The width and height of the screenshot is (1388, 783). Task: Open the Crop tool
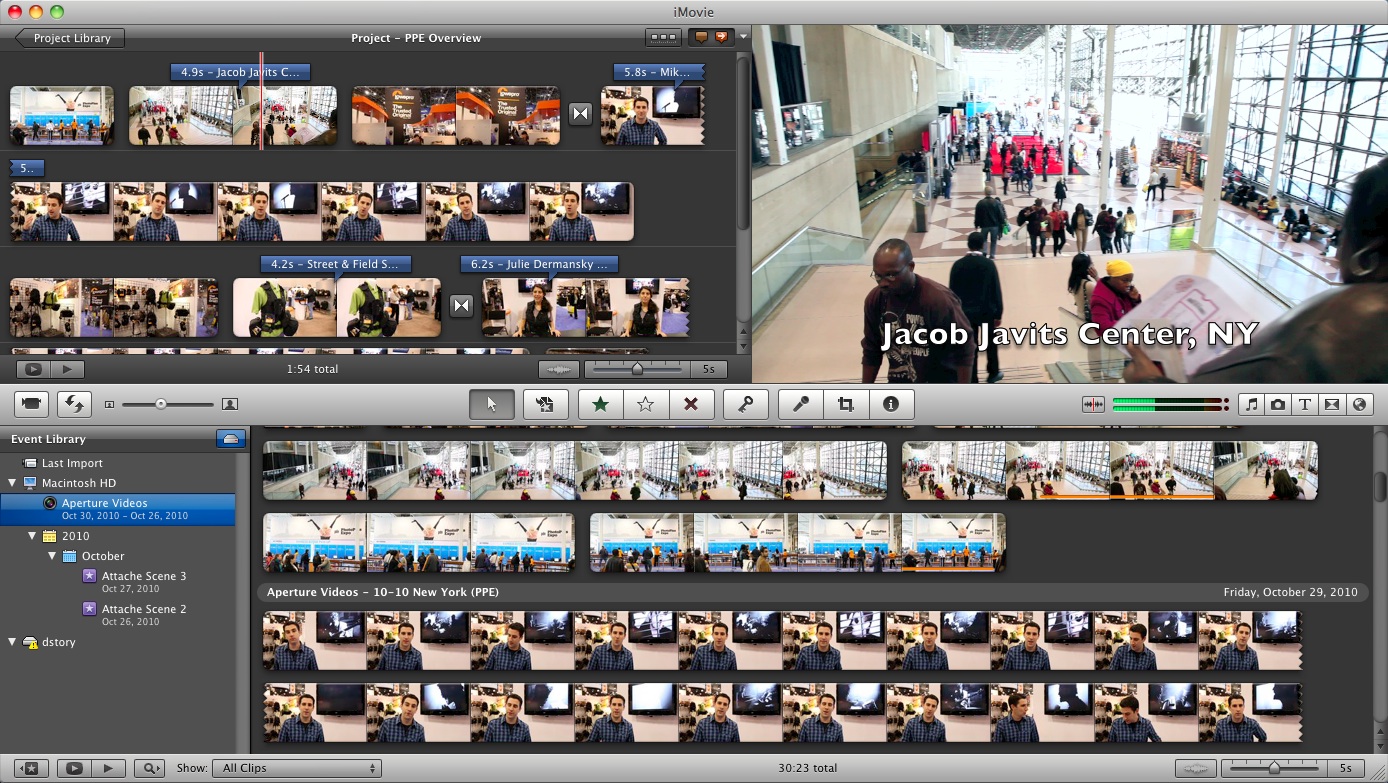[846, 404]
